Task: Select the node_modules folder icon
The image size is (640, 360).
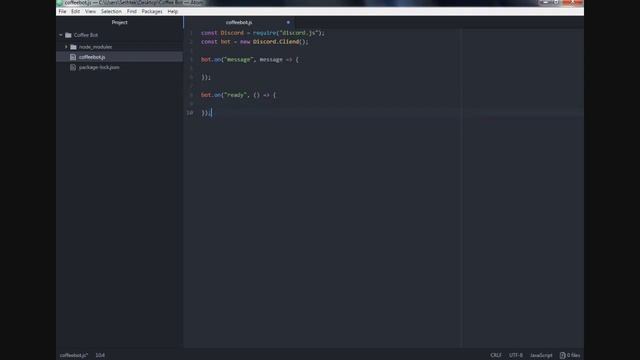Action: (73, 47)
